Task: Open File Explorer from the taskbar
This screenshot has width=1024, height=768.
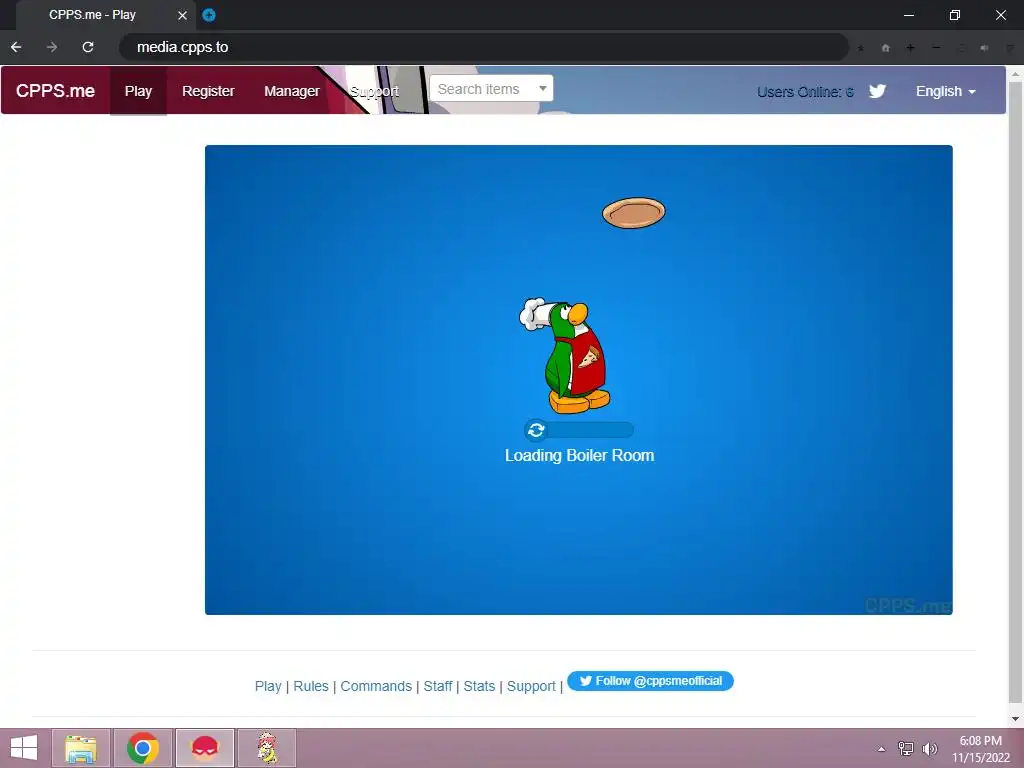Action: [81, 748]
